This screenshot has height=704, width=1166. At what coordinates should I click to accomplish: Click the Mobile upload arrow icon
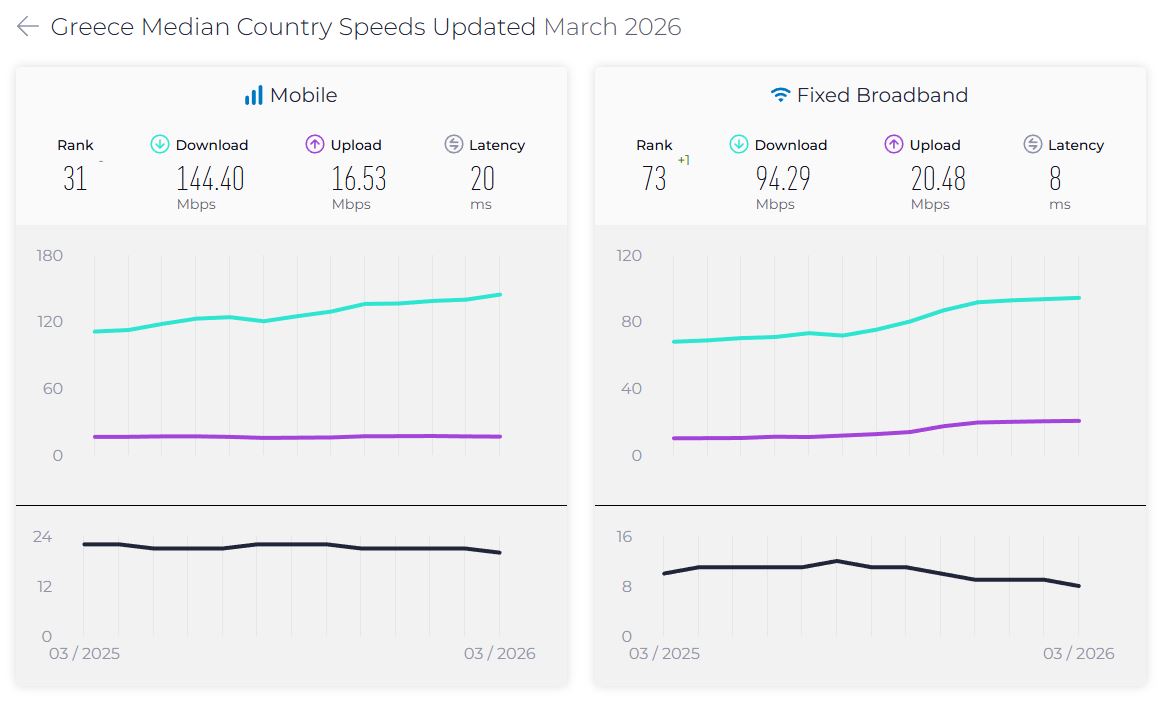coord(315,145)
